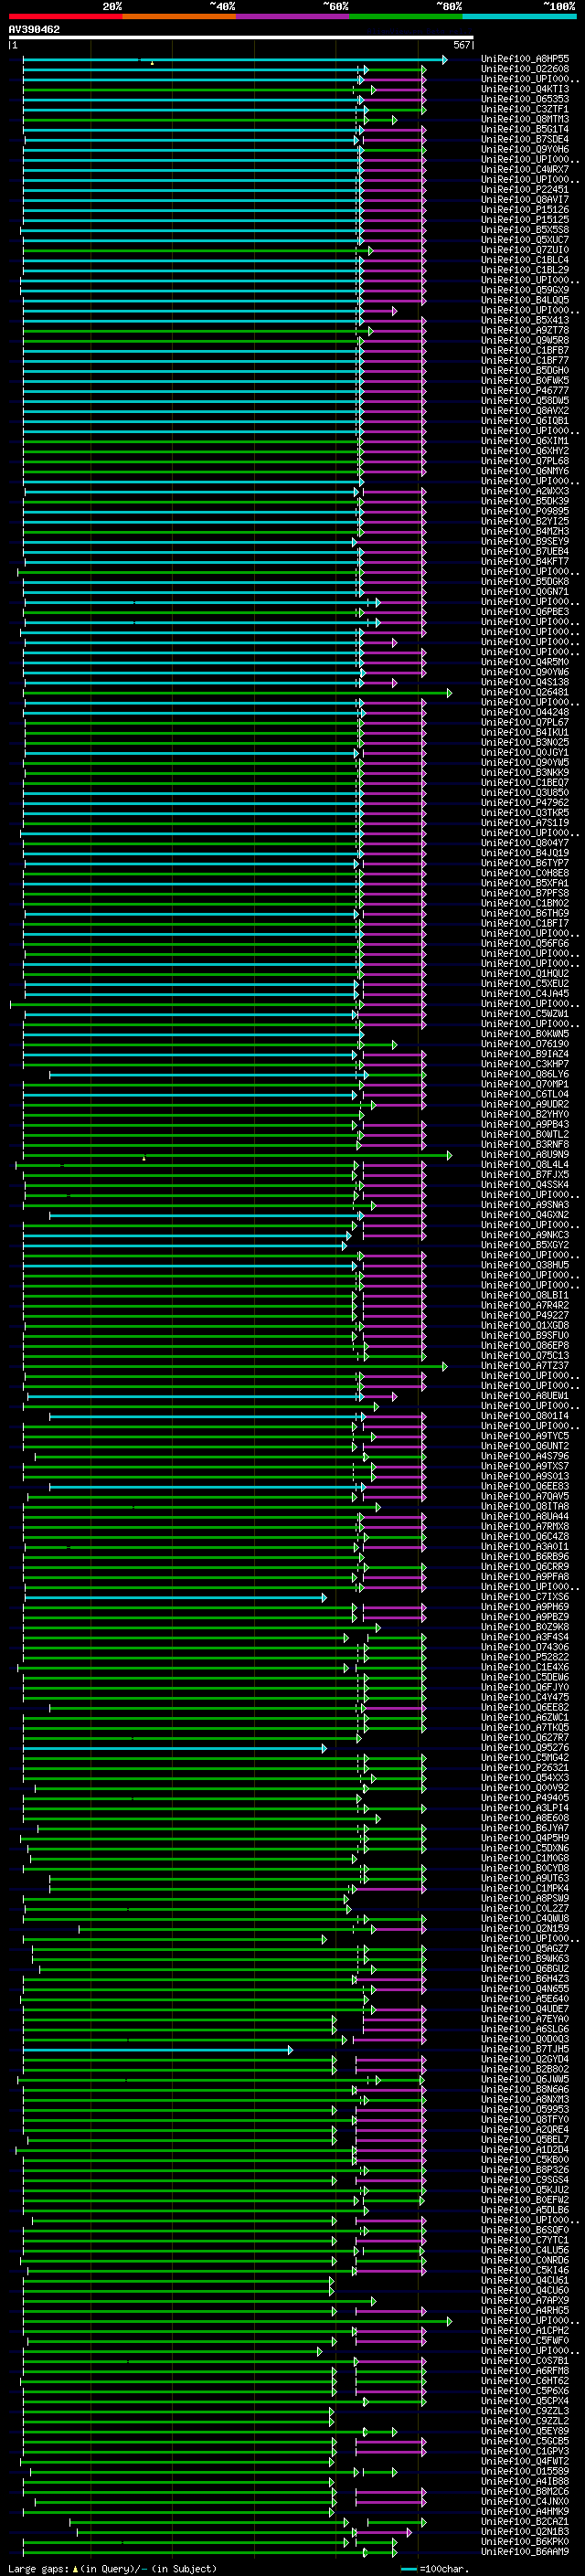Select hit UniRef100_B6TYP7

click(x=525, y=862)
